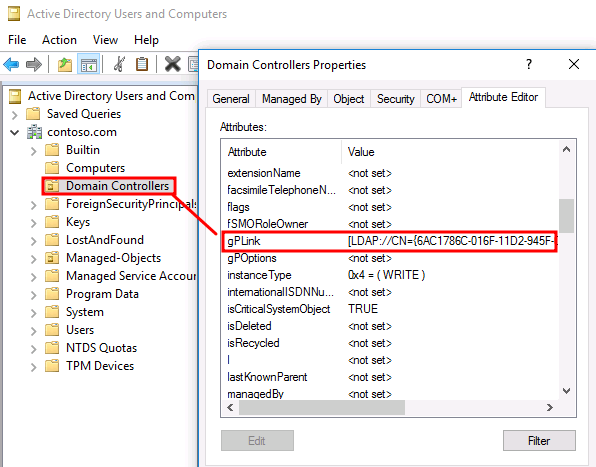
Task: Open the File menu
Action: (x=17, y=40)
